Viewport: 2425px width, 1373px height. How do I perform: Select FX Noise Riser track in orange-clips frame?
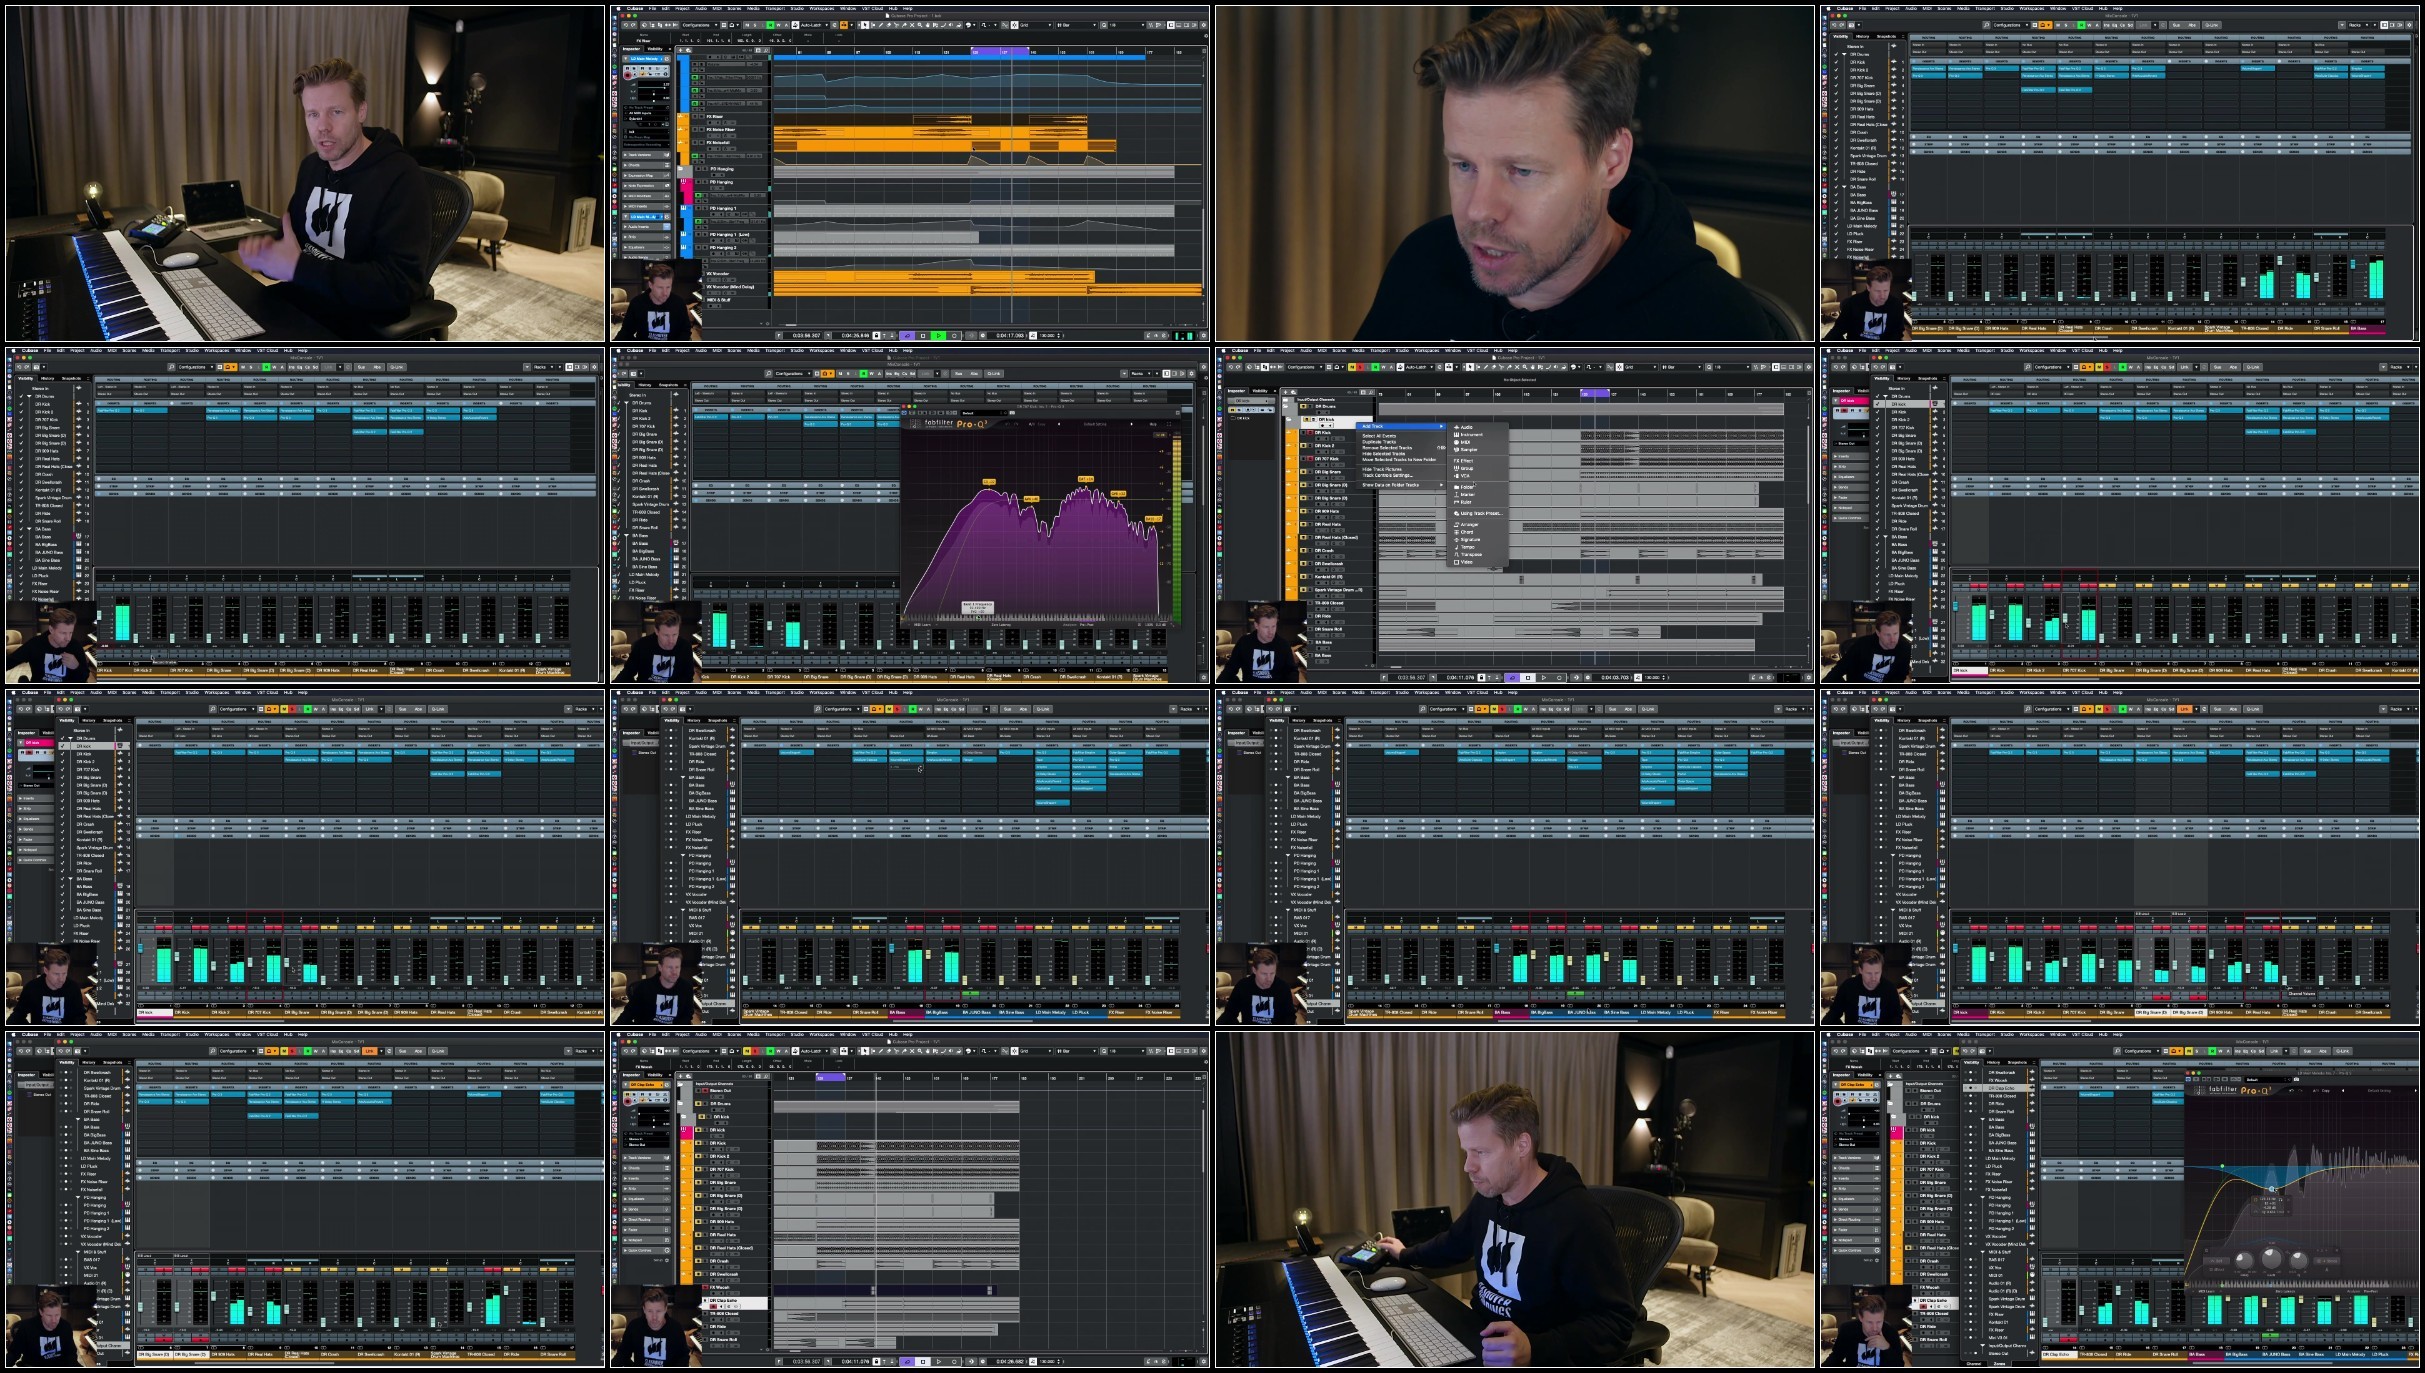click(720, 129)
